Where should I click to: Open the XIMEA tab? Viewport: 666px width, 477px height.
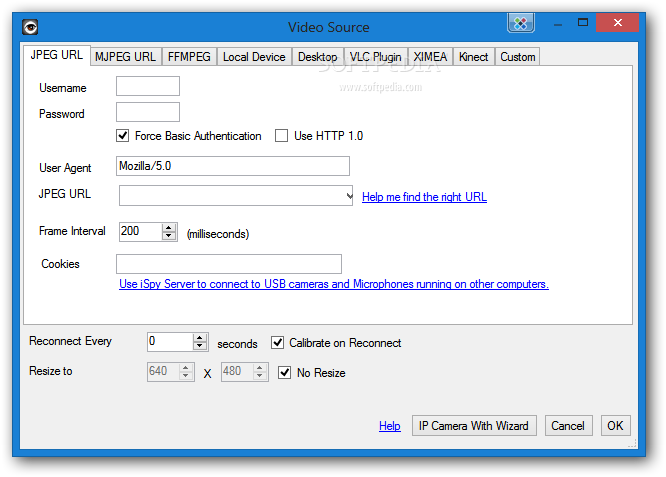click(430, 57)
